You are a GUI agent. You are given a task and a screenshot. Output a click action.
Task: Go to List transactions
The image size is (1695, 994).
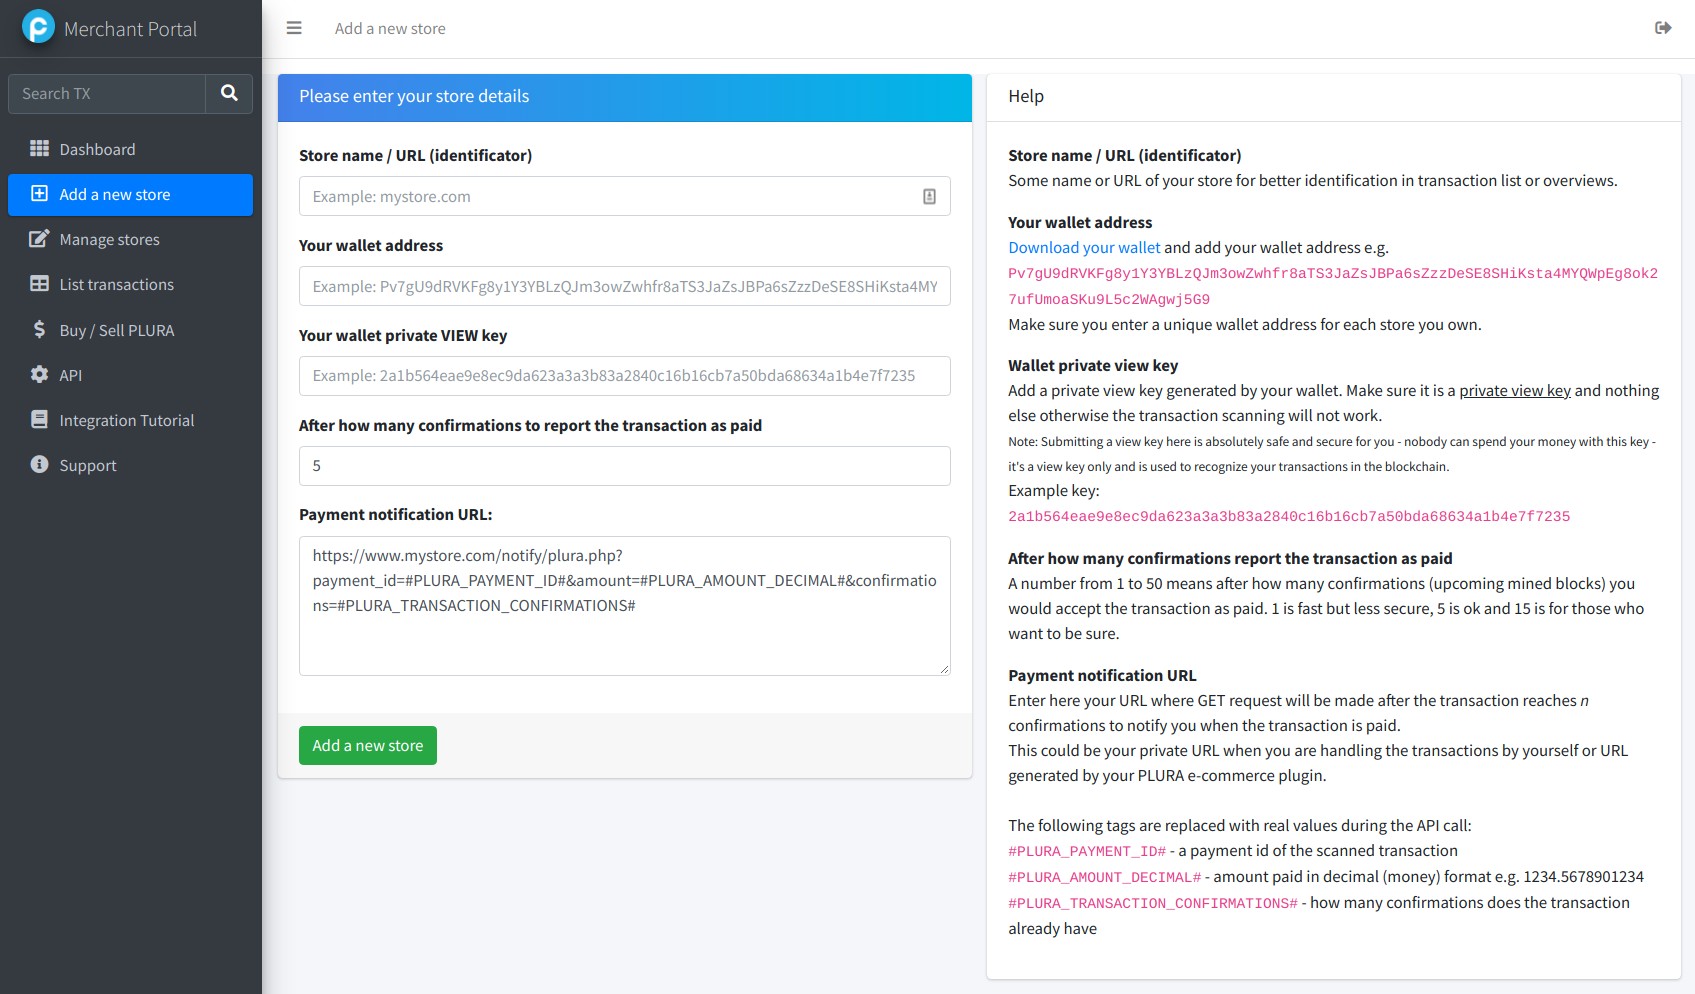(130, 285)
